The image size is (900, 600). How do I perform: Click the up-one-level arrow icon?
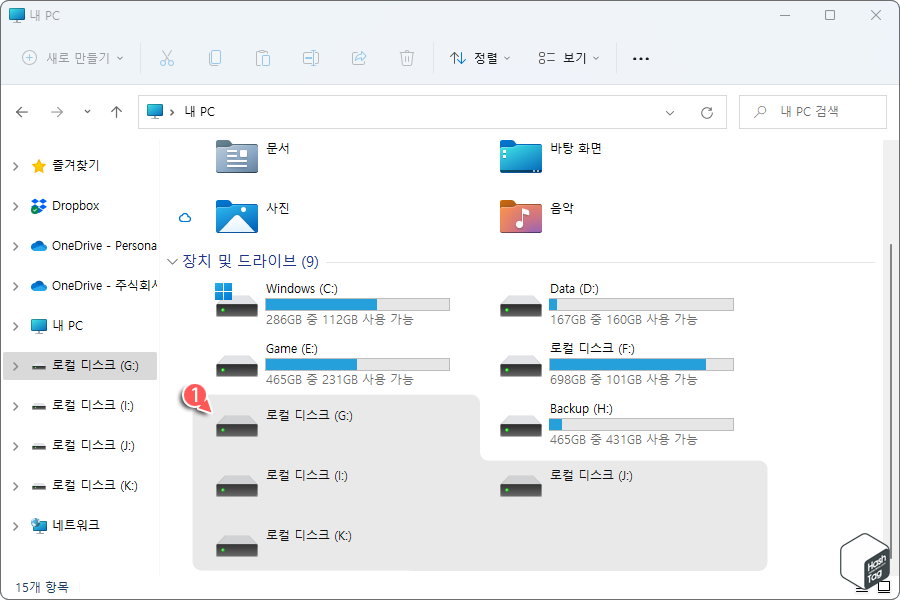pyautogui.click(x=116, y=112)
